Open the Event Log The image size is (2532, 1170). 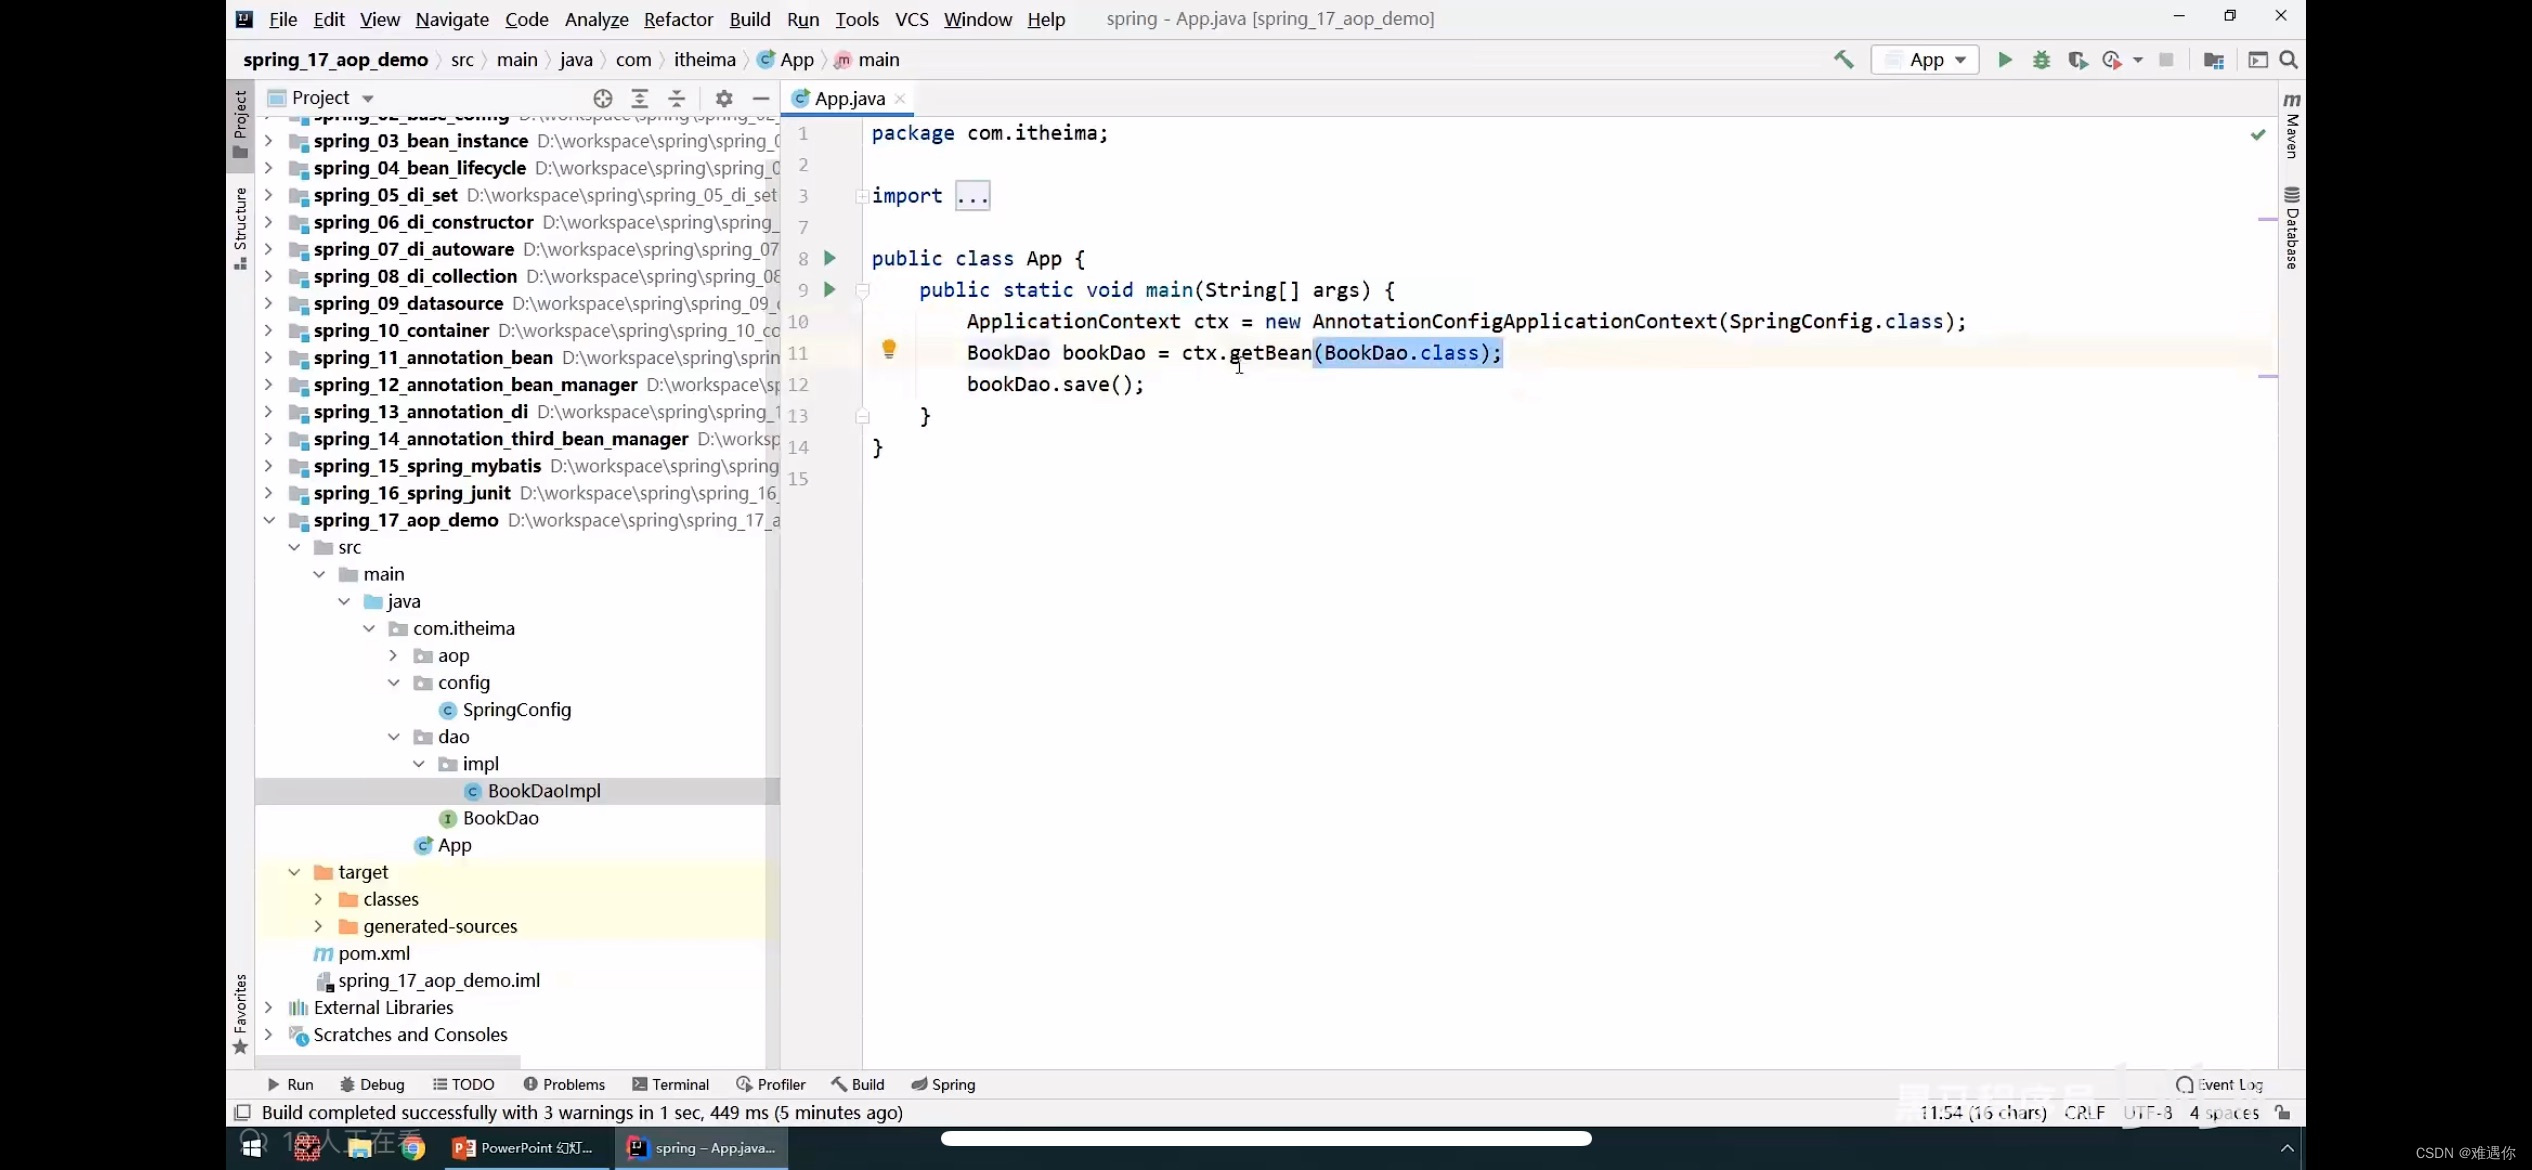click(2219, 1084)
